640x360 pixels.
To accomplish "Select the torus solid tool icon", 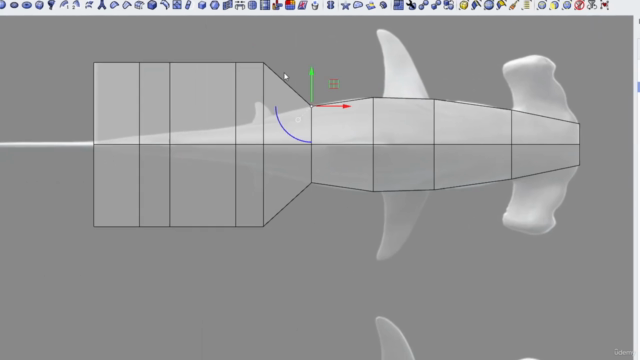I will 27,5.
